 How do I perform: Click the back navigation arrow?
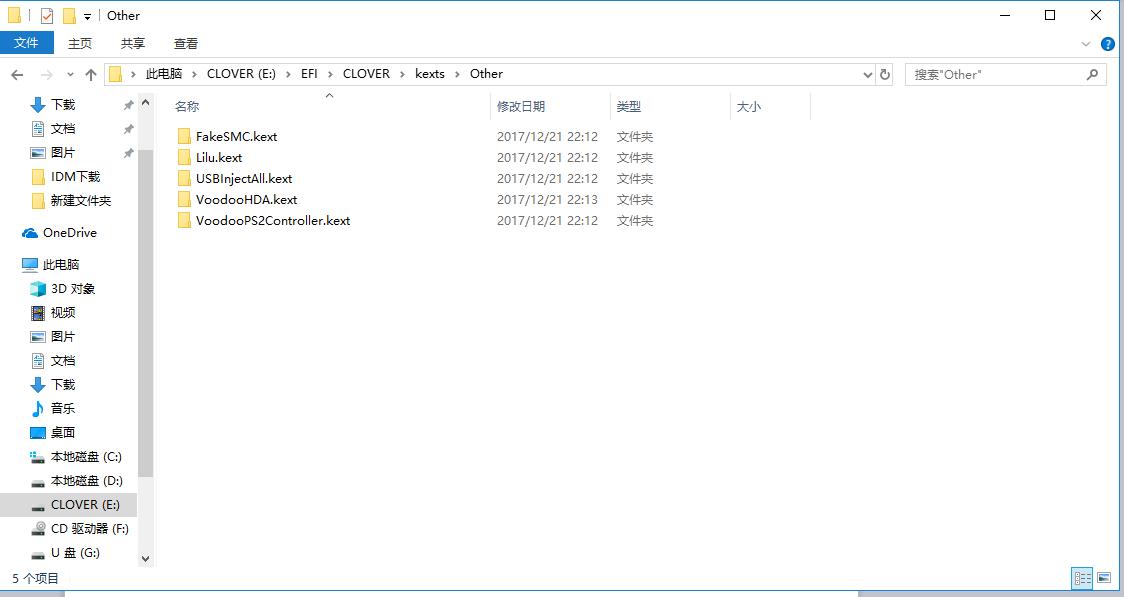(17, 74)
